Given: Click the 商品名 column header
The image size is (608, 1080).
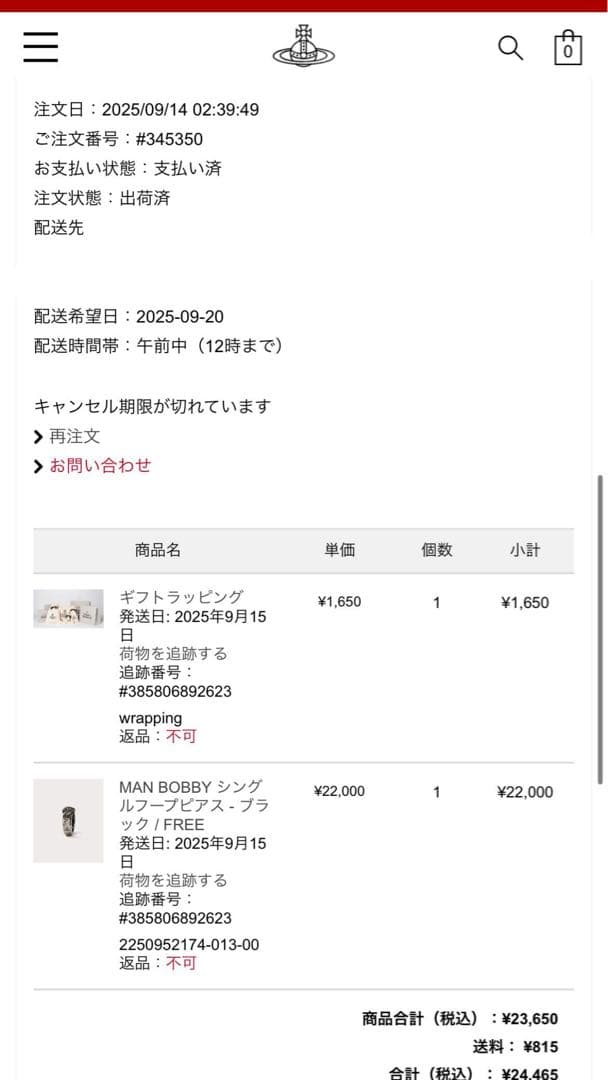Looking at the screenshot, I should (156, 550).
